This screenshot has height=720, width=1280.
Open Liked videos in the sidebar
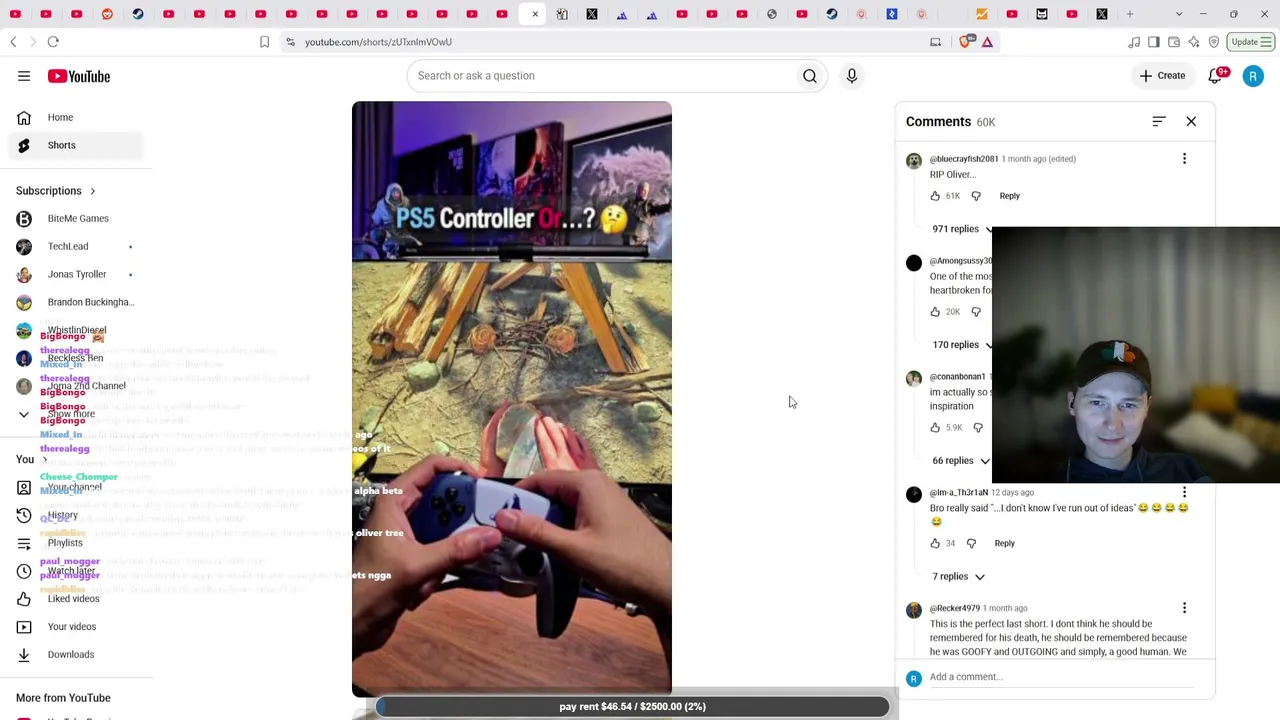click(x=76, y=599)
